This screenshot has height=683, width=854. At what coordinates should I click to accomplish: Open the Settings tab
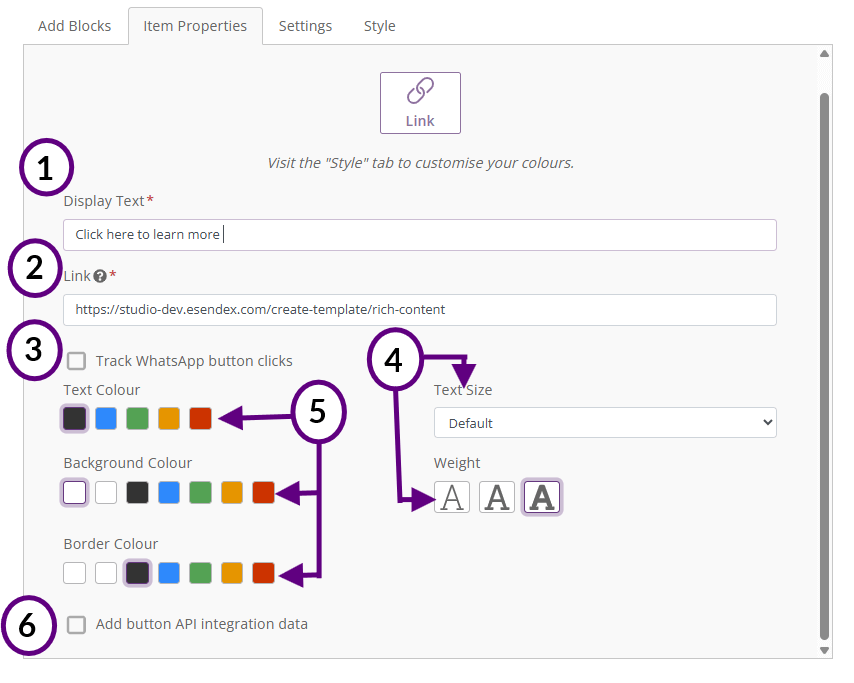305,26
